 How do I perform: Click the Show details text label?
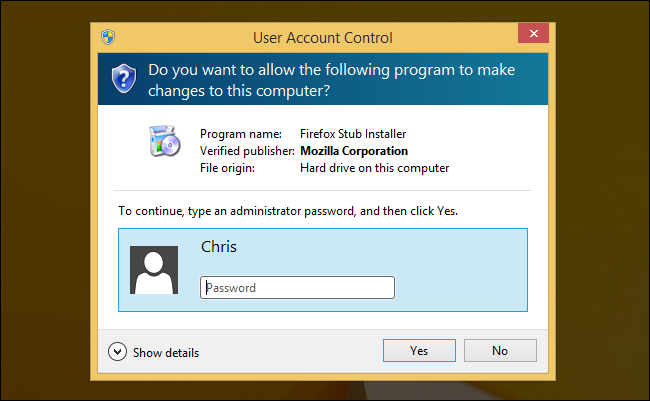(166, 352)
